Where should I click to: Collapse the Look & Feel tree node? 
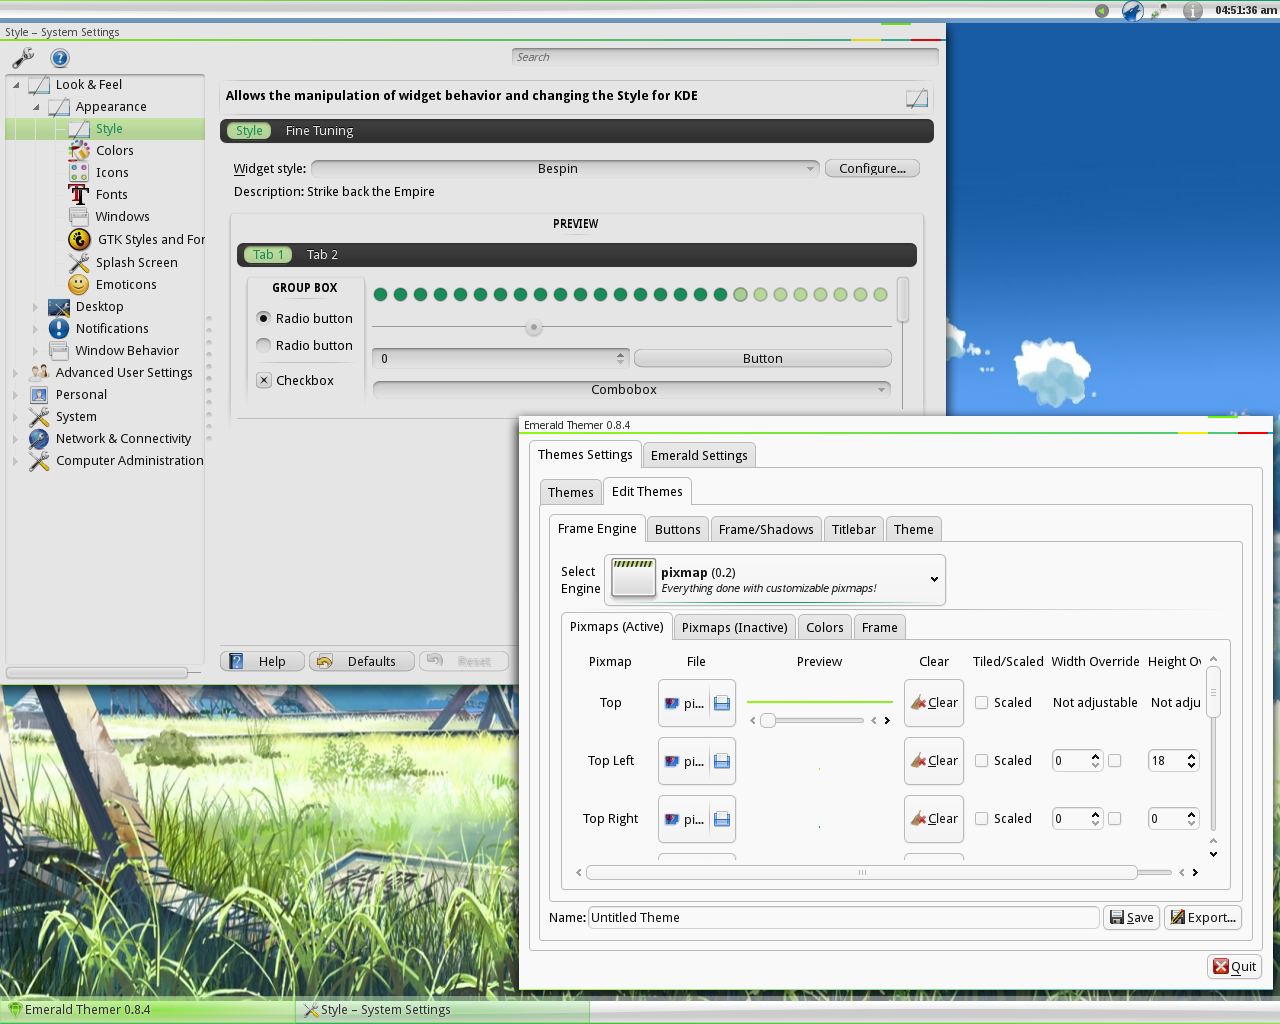(x=16, y=85)
